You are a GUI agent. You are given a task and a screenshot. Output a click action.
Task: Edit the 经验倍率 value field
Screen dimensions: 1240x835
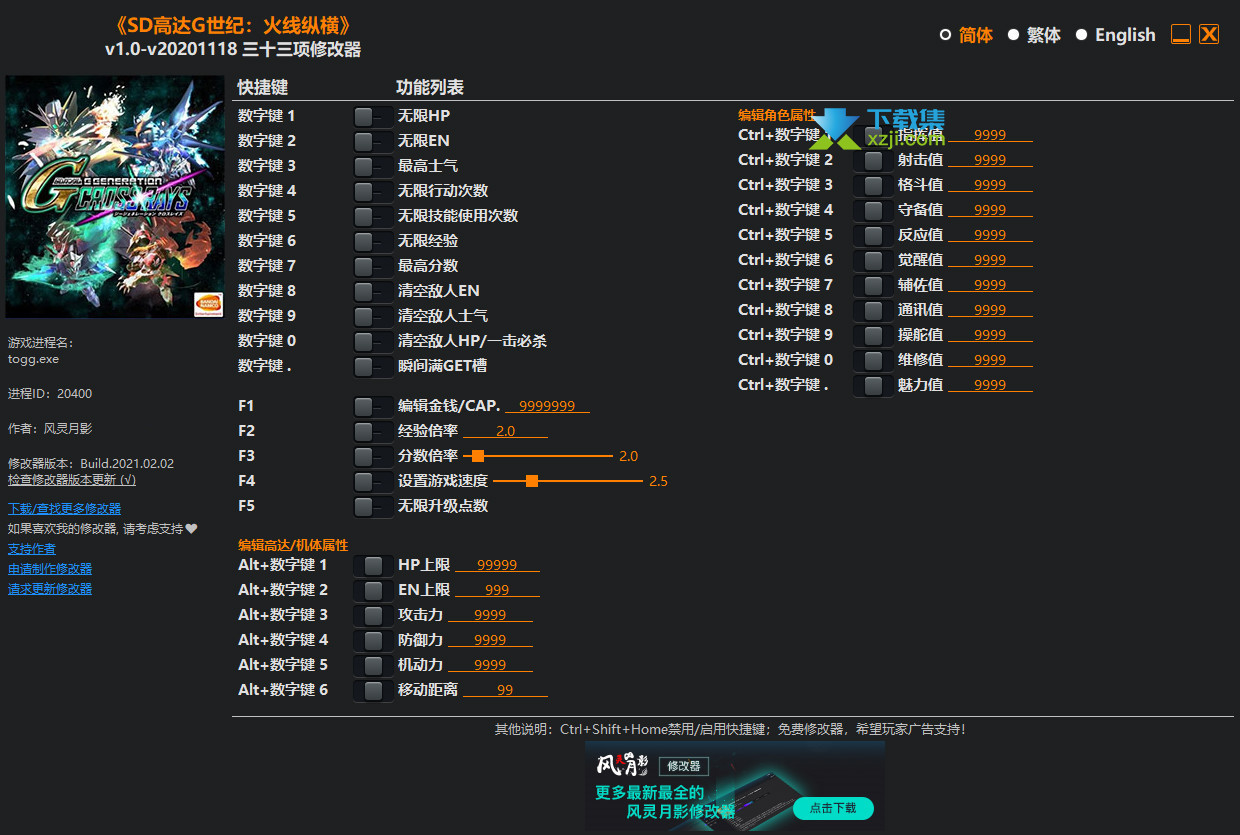tap(505, 431)
